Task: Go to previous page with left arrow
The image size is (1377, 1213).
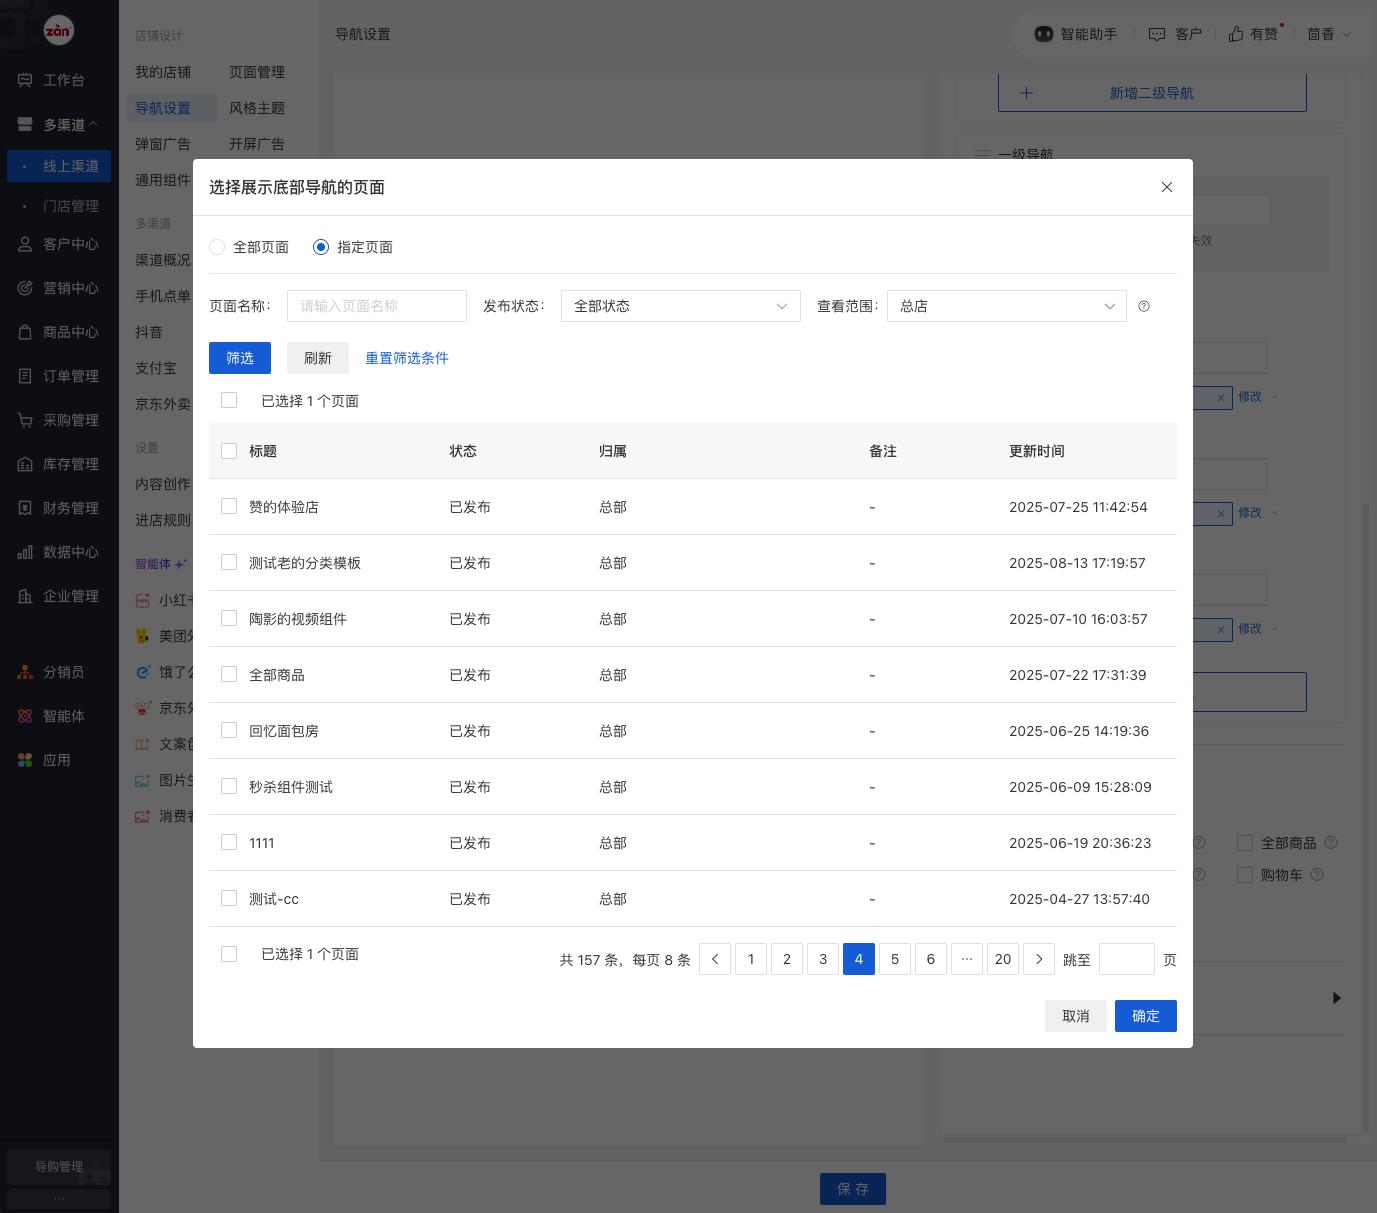Action: (715, 959)
